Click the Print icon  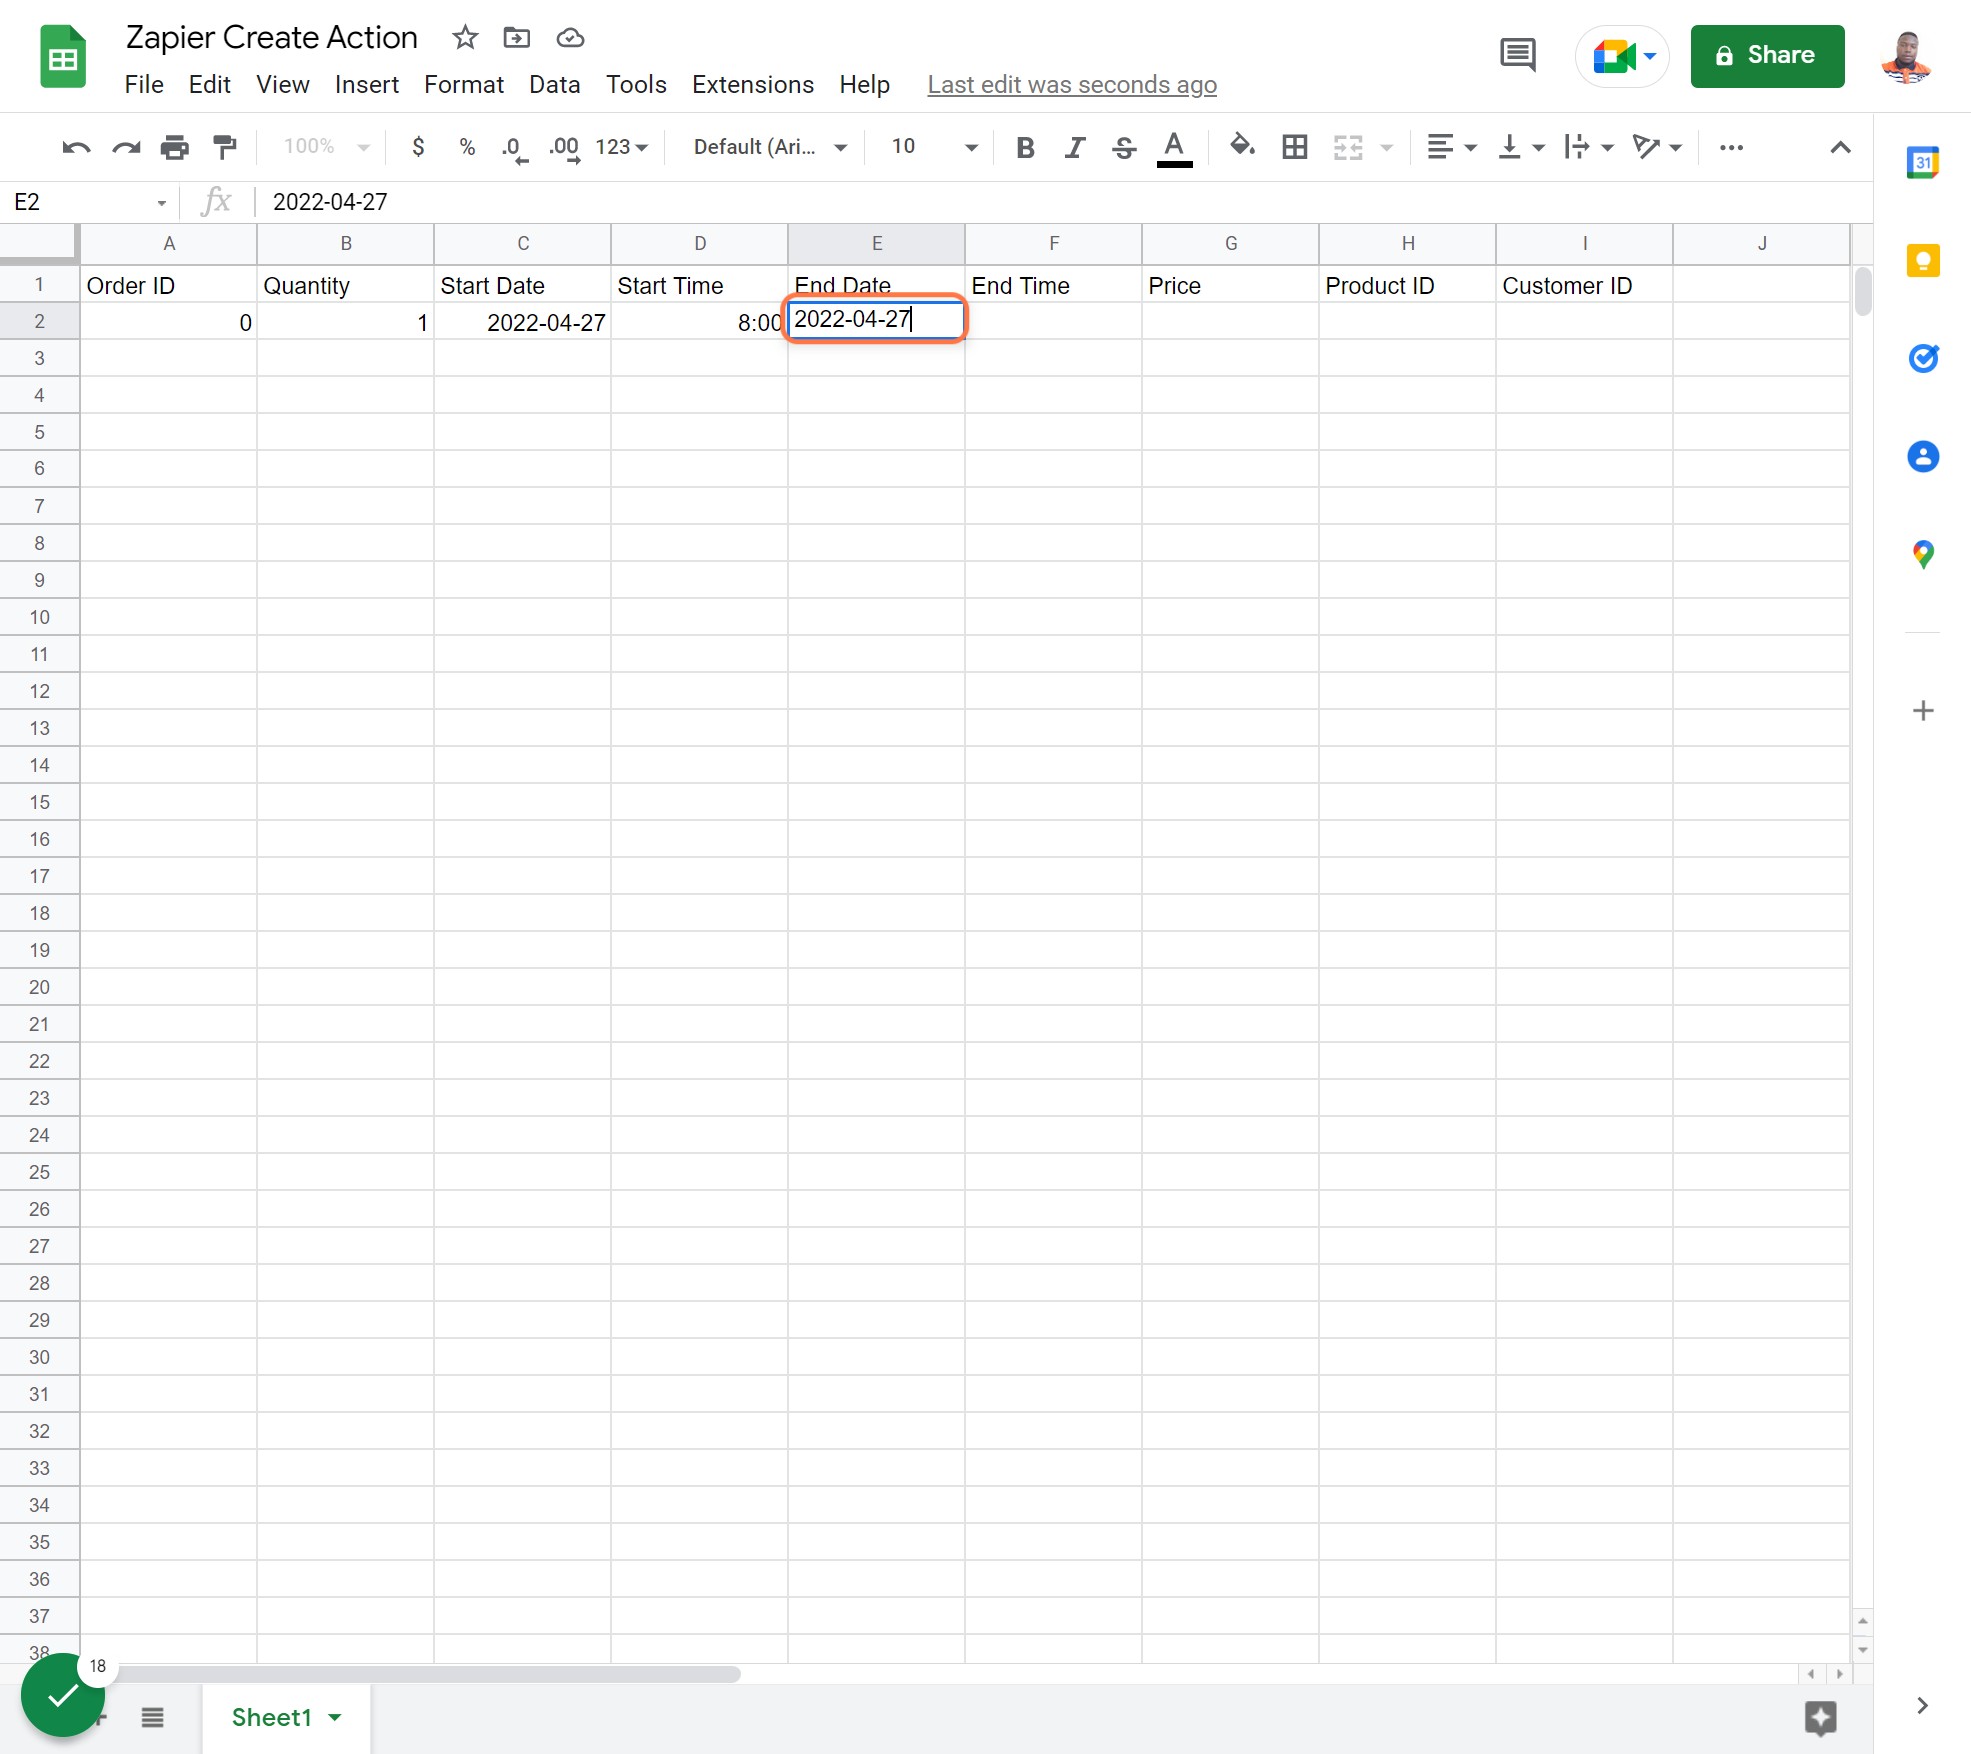[175, 148]
